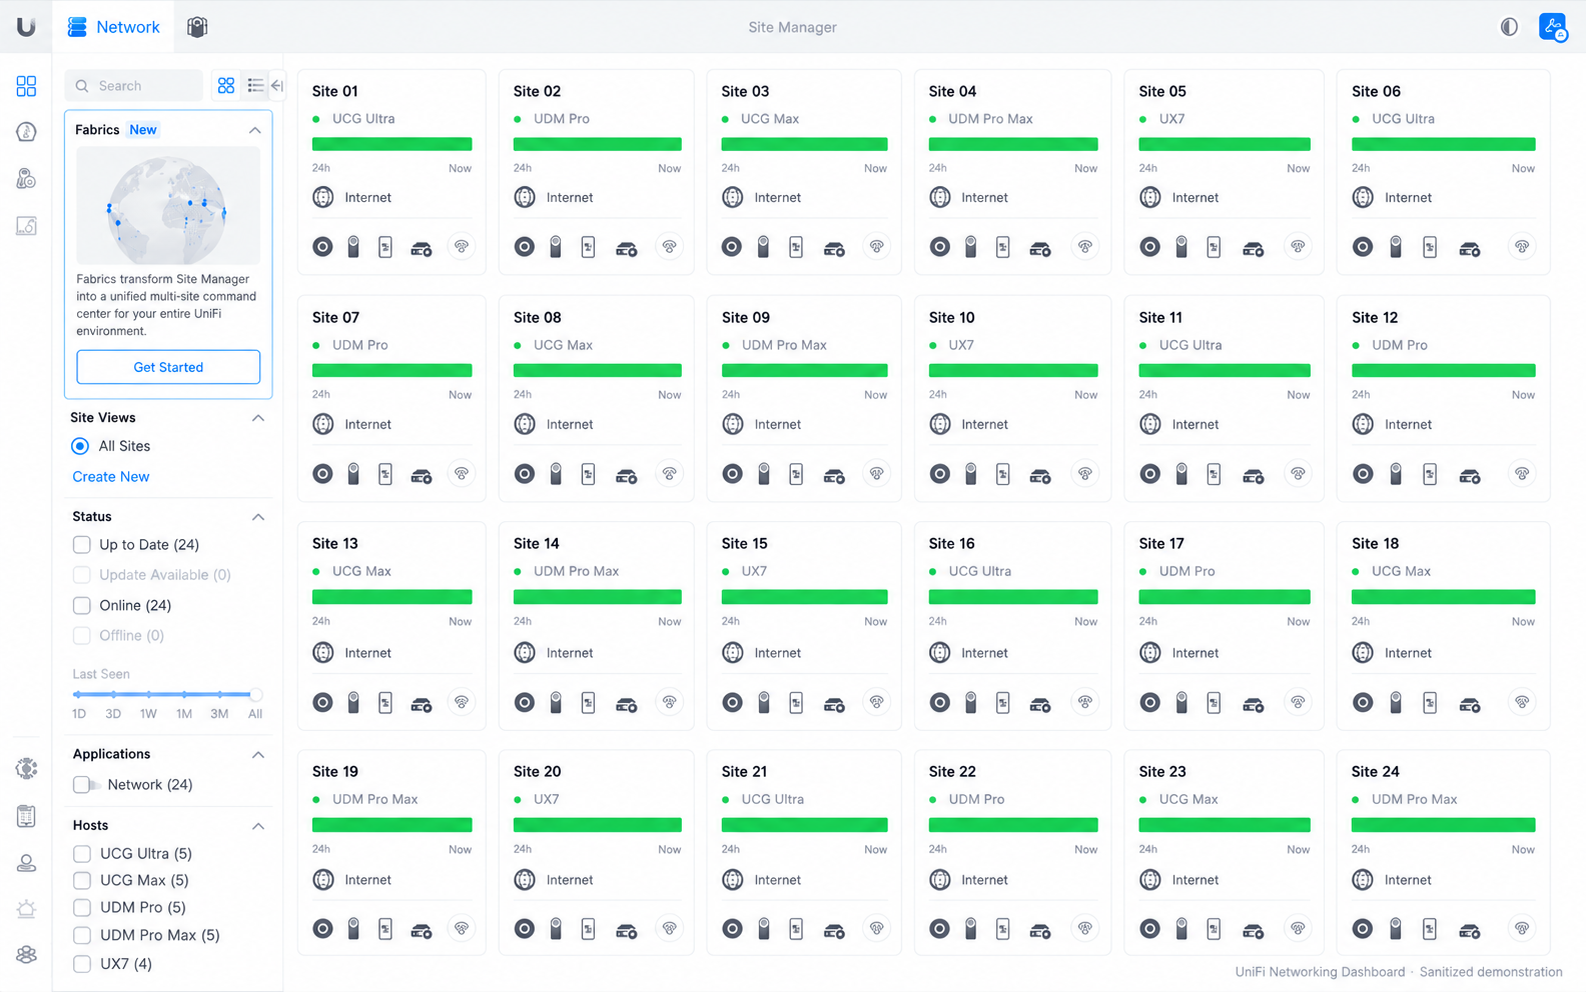Screen dimensions: 1586x992
Task: Click the "UDM Pro Max" label on Site 04
Action: [x=990, y=119]
